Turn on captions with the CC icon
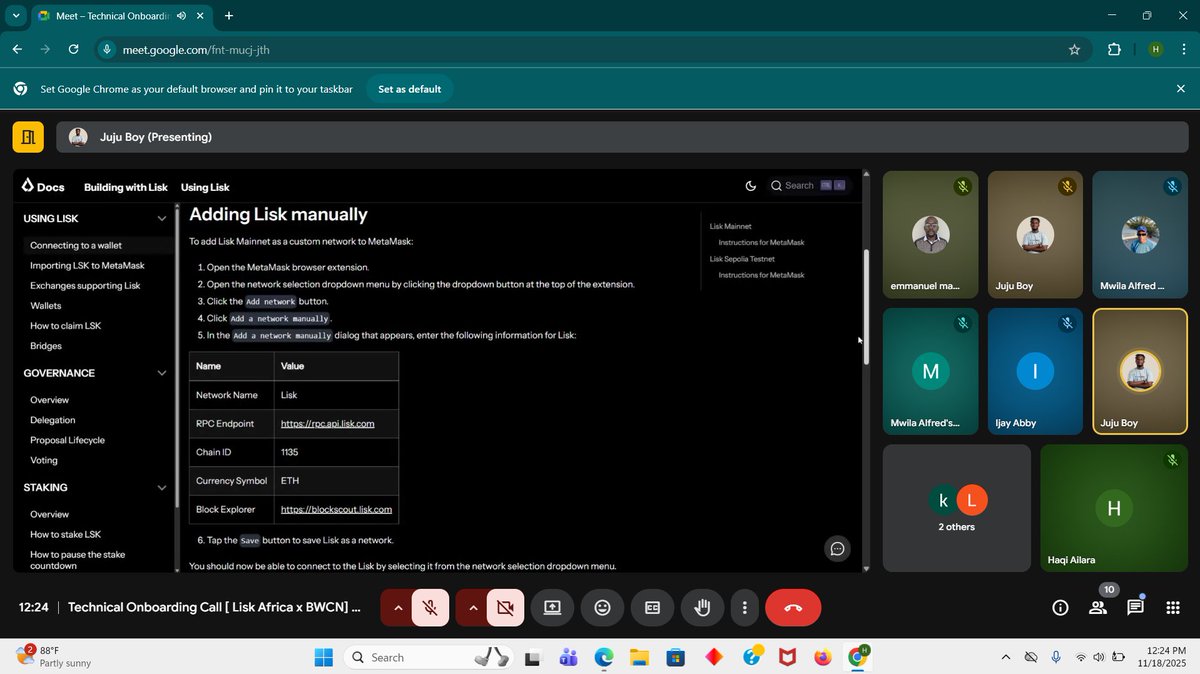1200x674 pixels. point(652,607)
